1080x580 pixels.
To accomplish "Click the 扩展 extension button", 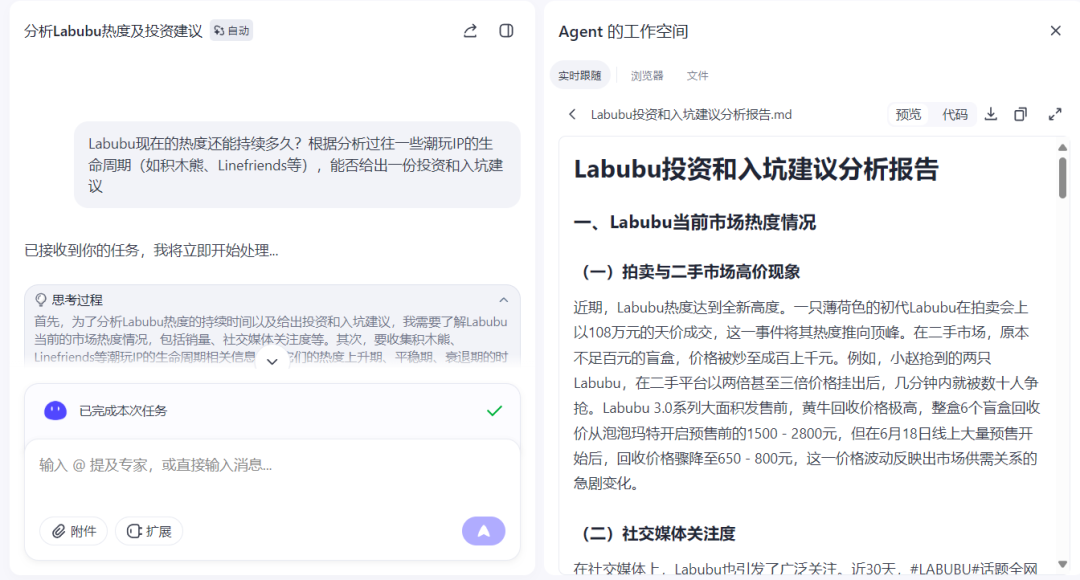I will [149, 531].
